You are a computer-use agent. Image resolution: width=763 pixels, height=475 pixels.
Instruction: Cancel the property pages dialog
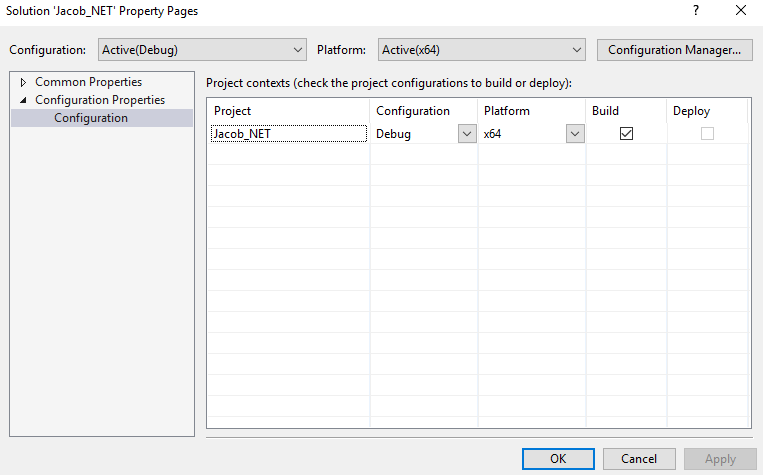(x=639, y=459)
